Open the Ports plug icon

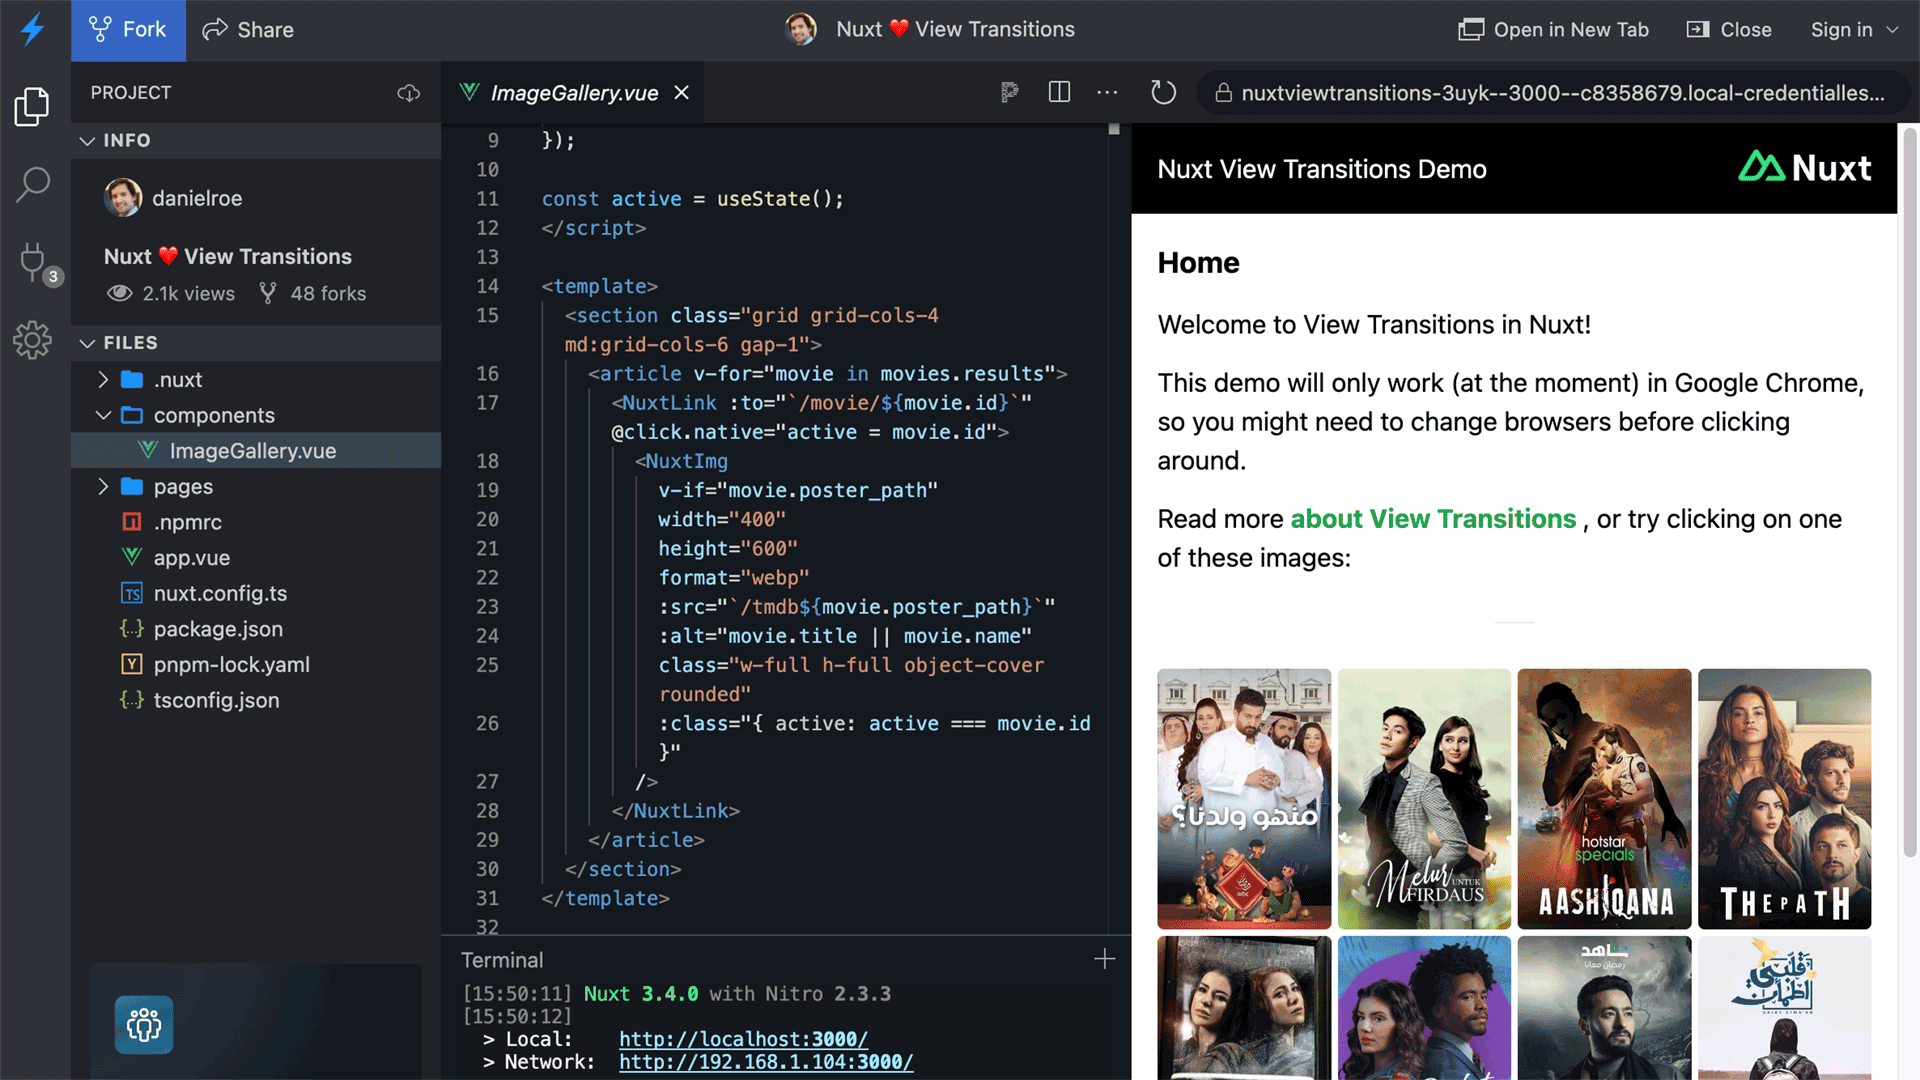(36, 263)
